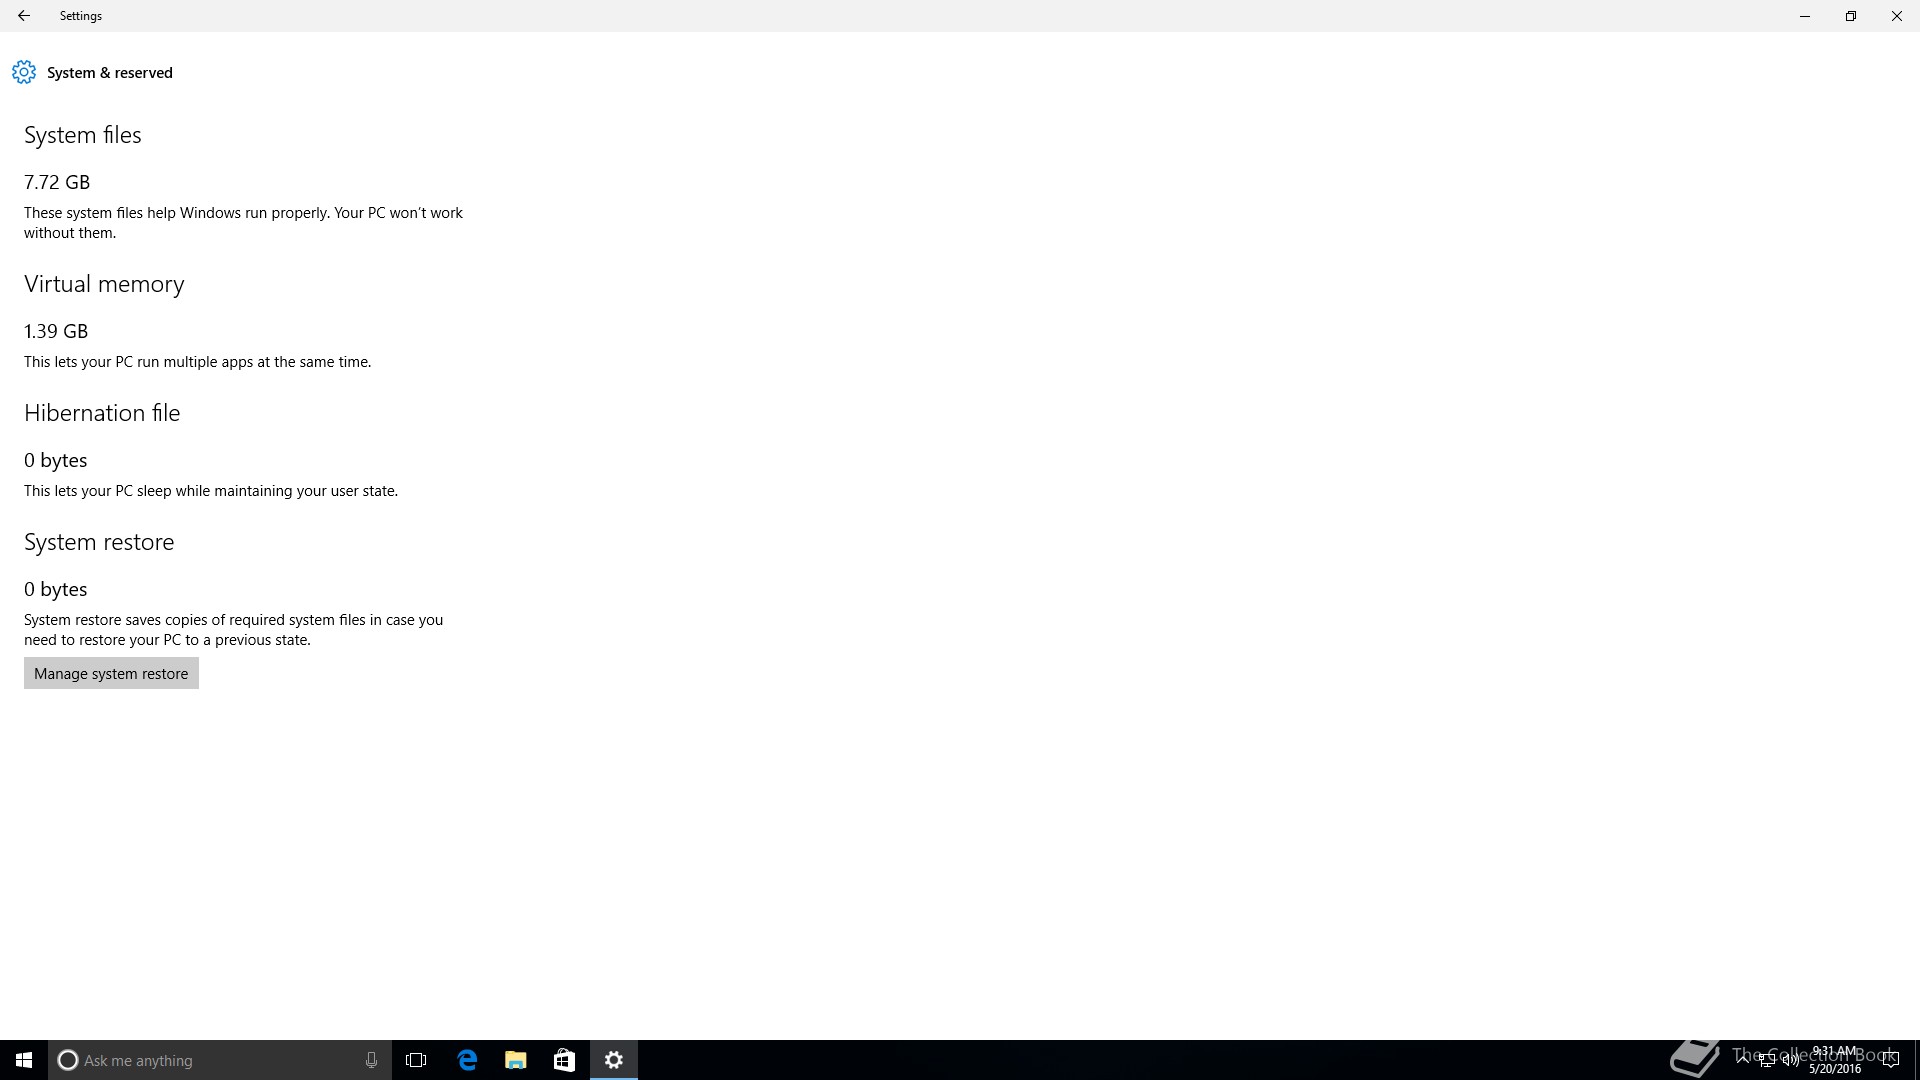Close the Settings window

point(1896,16)
